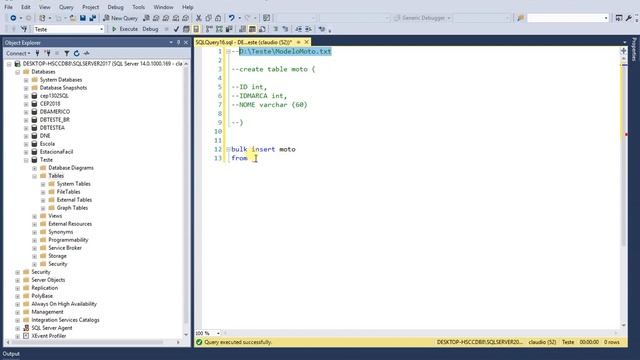The height and width of the screenshot is (360, 640).
Task: Click the Object Explorer filter icon
Action: (67, 53)
